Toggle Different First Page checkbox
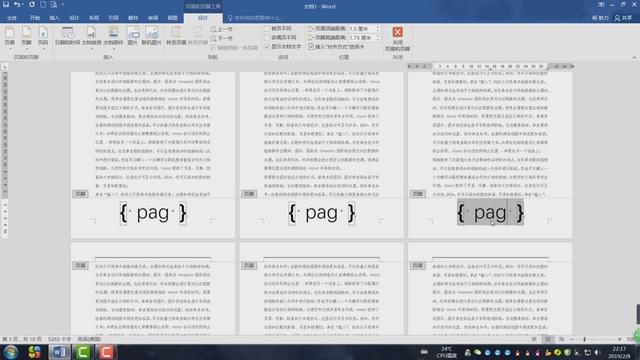The image size is (640, 360). 267,29
